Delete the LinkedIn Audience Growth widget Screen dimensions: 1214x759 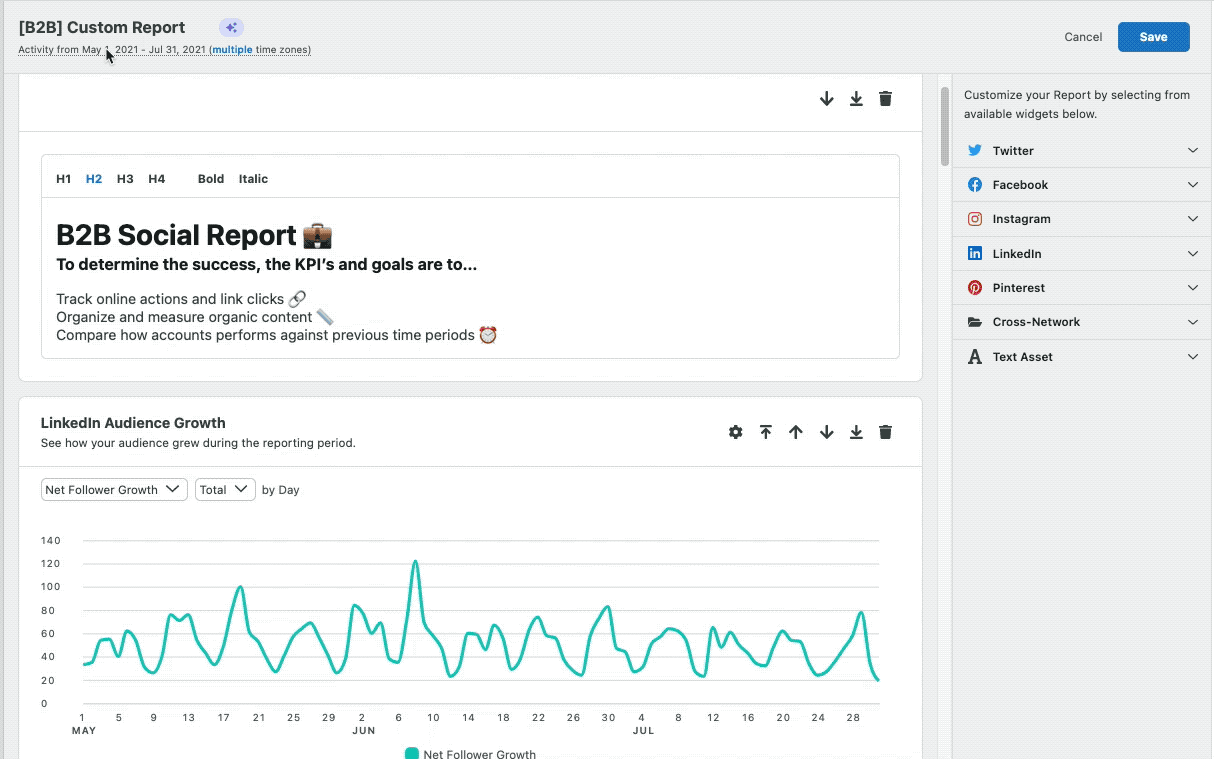point(885,432)
